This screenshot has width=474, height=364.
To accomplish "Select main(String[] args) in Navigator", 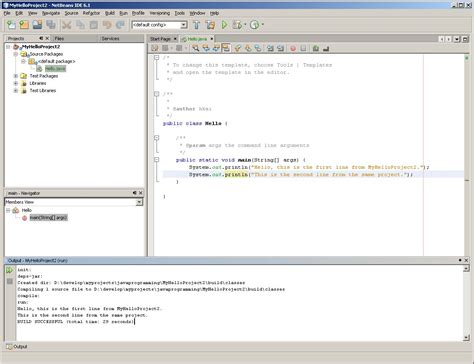I will click(x=49, y=218).
